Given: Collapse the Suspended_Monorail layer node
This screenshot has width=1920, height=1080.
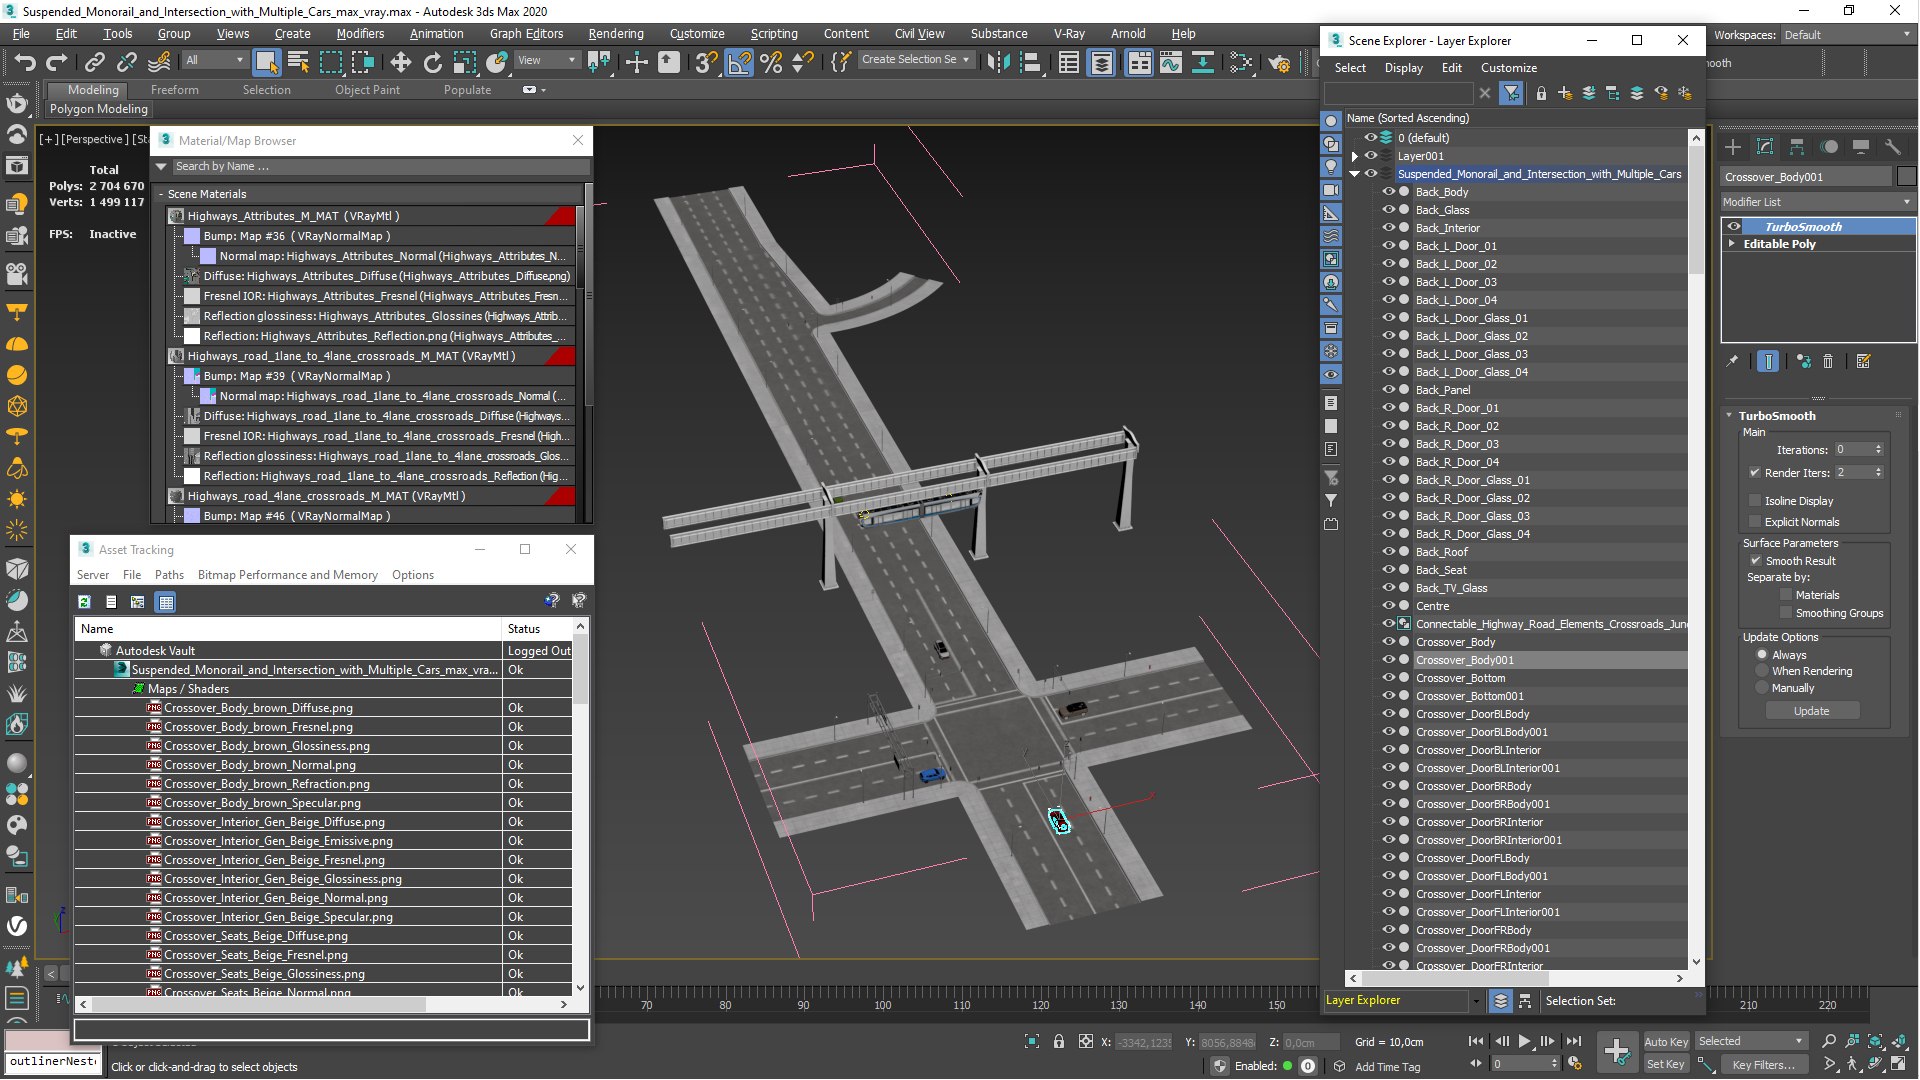Looking at the screenshot, I should click(1355, 174).
